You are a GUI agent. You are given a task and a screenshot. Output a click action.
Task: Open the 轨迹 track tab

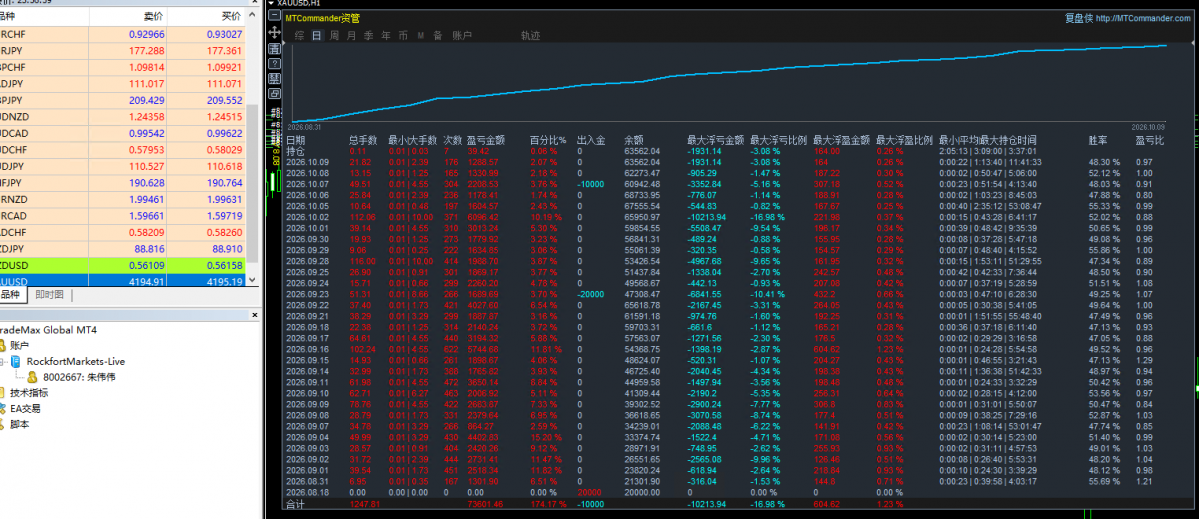pyautogui.click(x=530, y=36)
